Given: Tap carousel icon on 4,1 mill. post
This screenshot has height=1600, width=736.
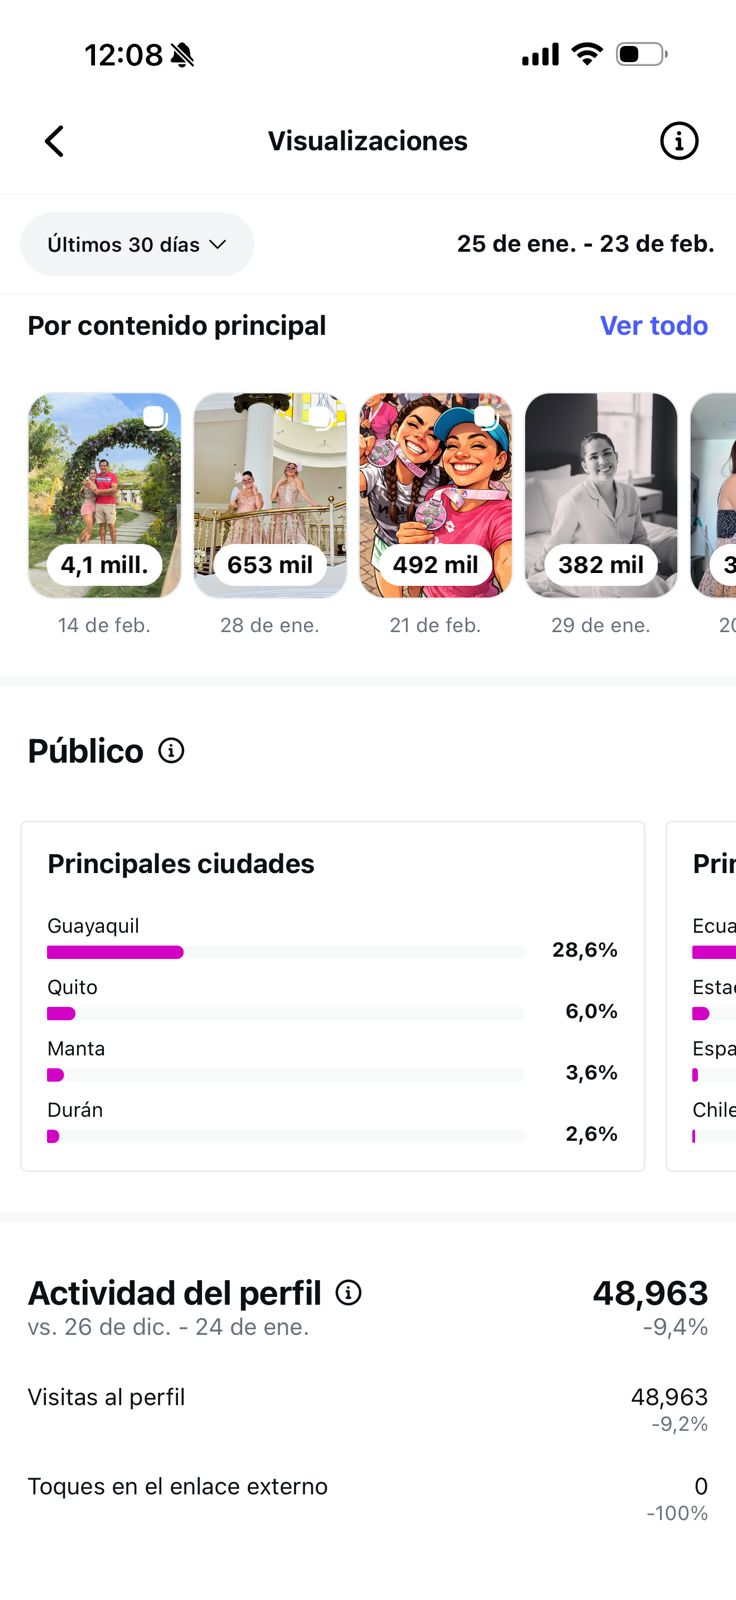Looking at the screenshot, I should point(155,417).
